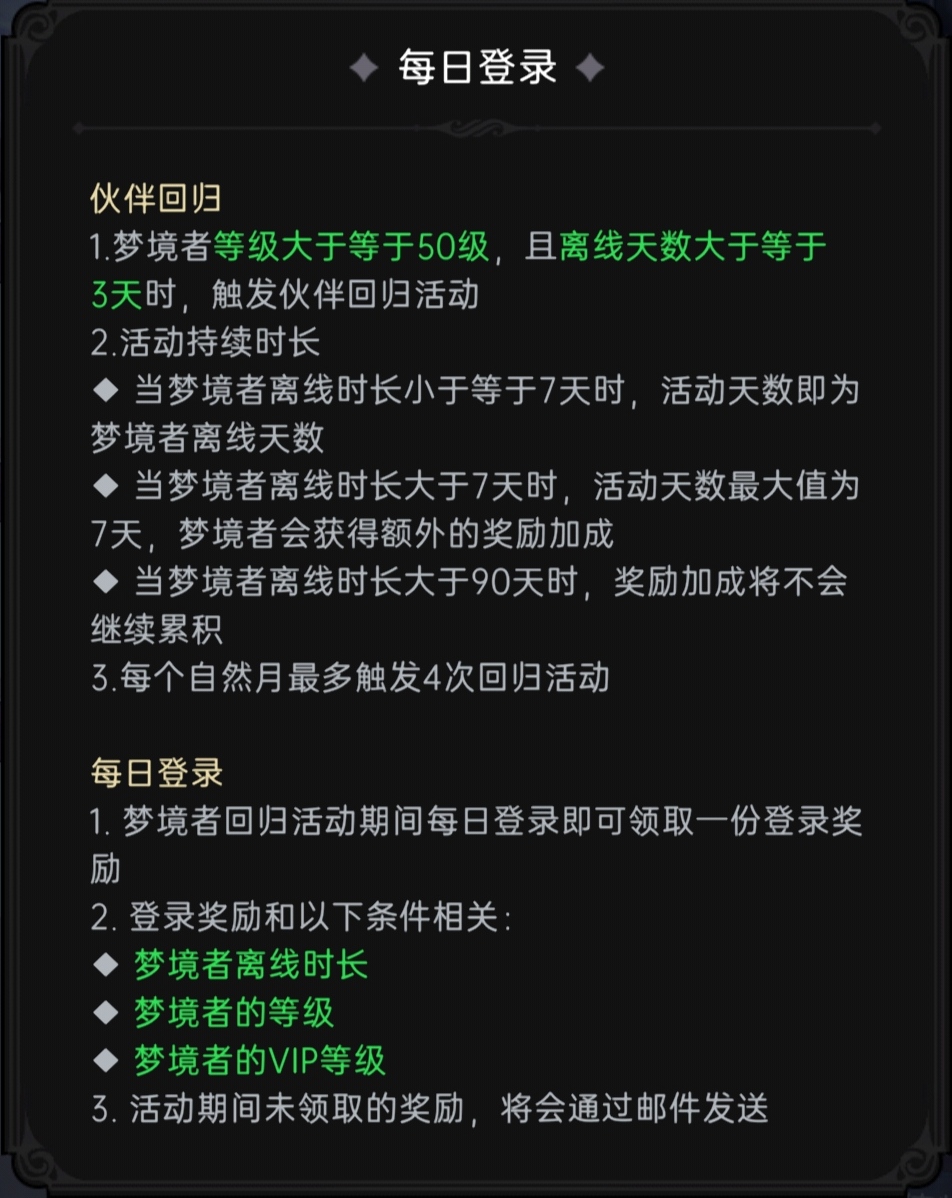Click the rule 3.每个自然月最多触发4次回归活动
The height and width of the screenshot is (1198, 952).
pos(350,679)
